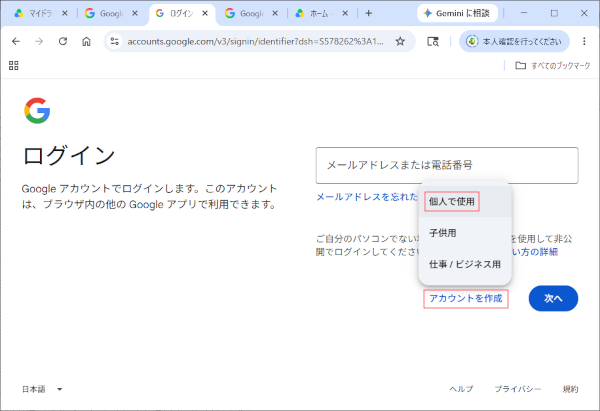
Task: Click the browser forward arrow
Action: click(39, 41)
